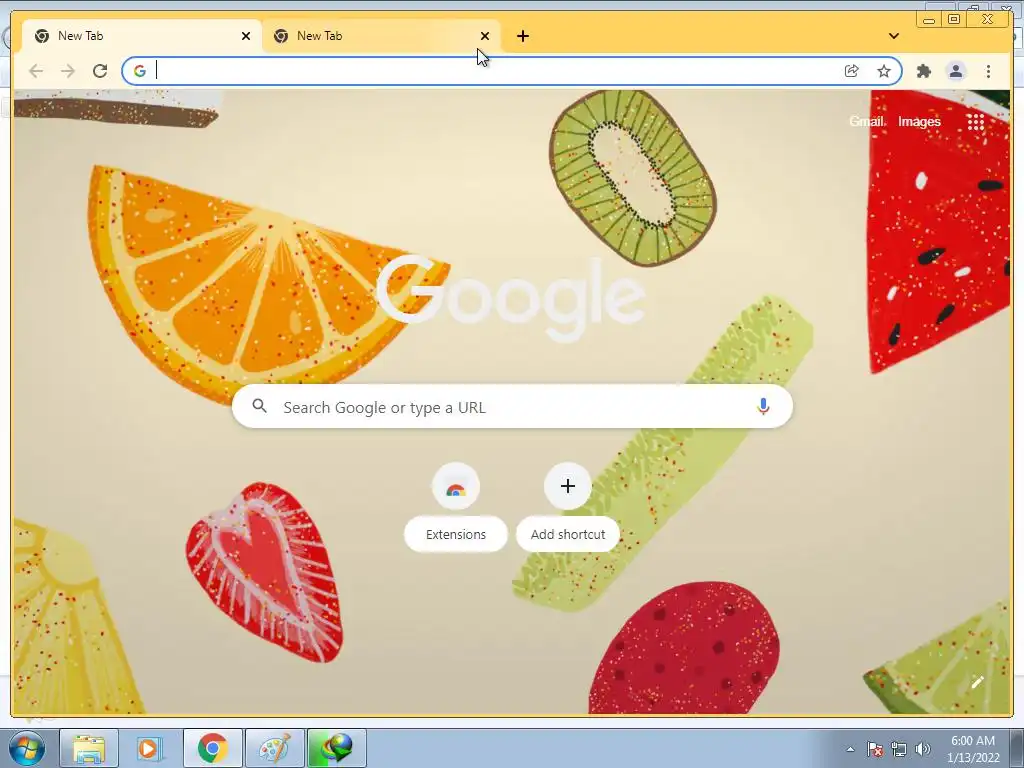This screenshot has height=768, width=1024.
Task: Open the volume speaker icon
Action: tap(923, 749)
